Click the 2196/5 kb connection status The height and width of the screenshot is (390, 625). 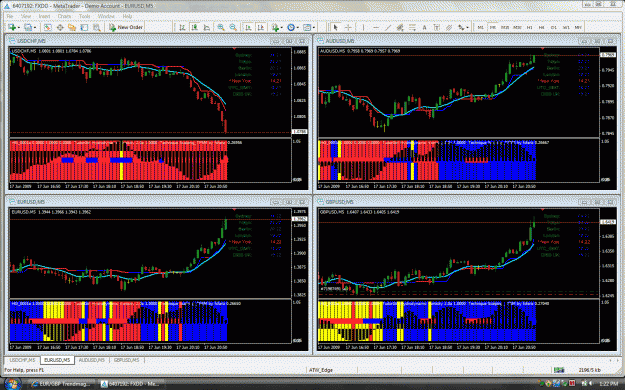pyautogui.click(x=590, y=370)
